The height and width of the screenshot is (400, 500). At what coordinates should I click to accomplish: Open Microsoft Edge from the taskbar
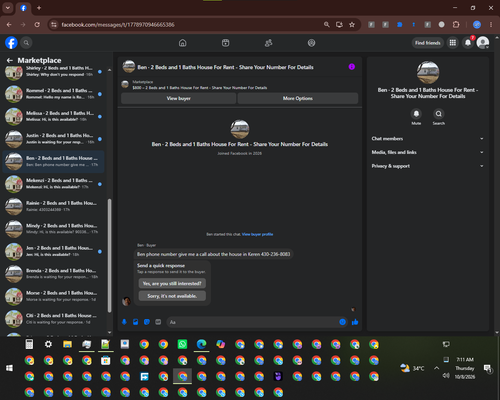[201, 344]
